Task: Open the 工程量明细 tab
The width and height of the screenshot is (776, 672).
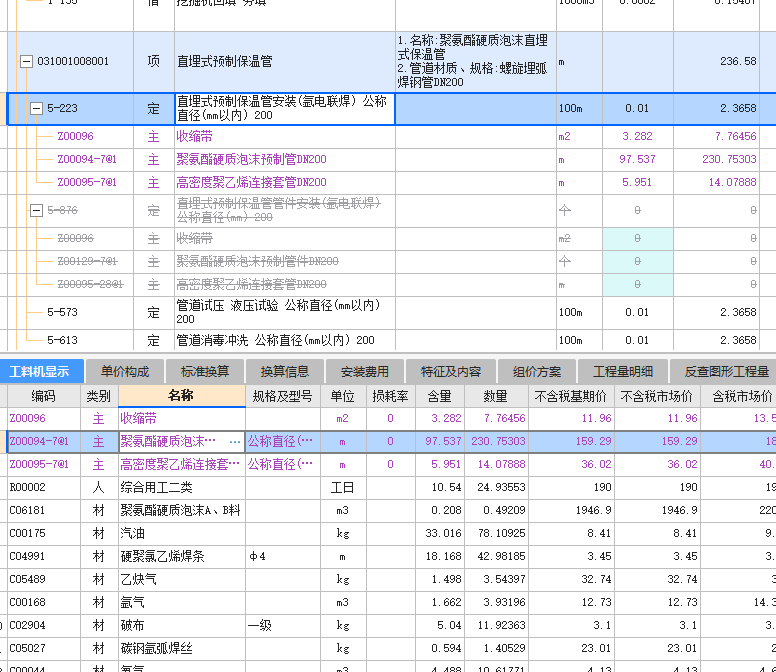Action: pos(623,372)
